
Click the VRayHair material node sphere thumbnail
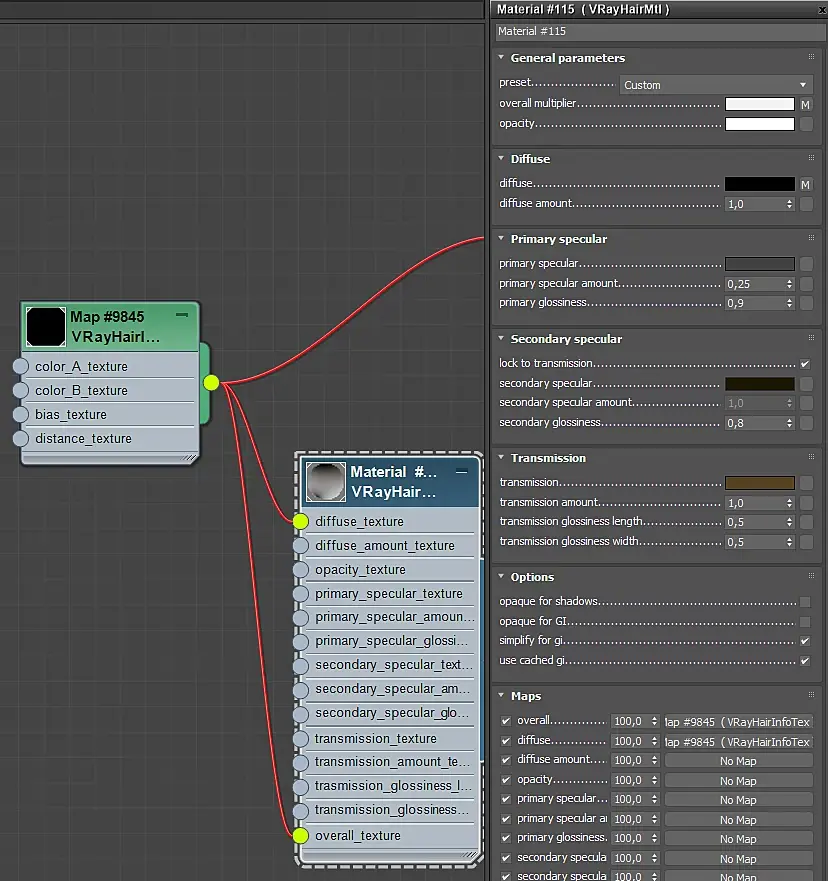325,482
